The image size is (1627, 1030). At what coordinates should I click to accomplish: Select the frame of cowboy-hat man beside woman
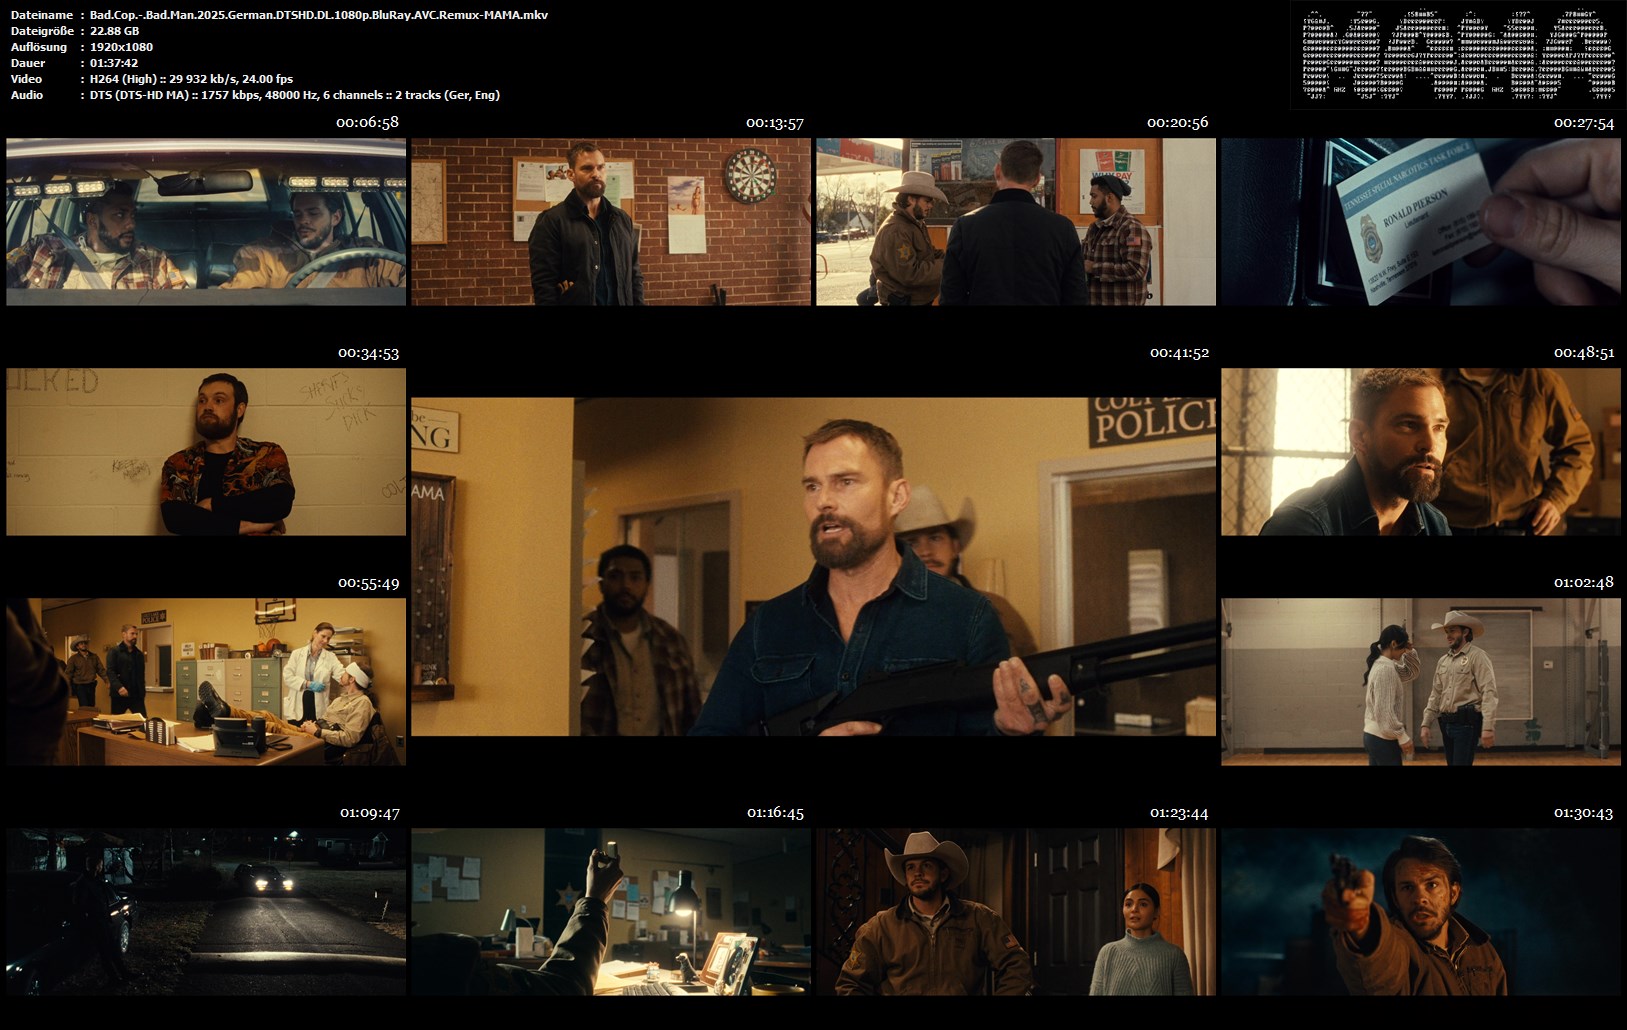(x=1016, y=912)
